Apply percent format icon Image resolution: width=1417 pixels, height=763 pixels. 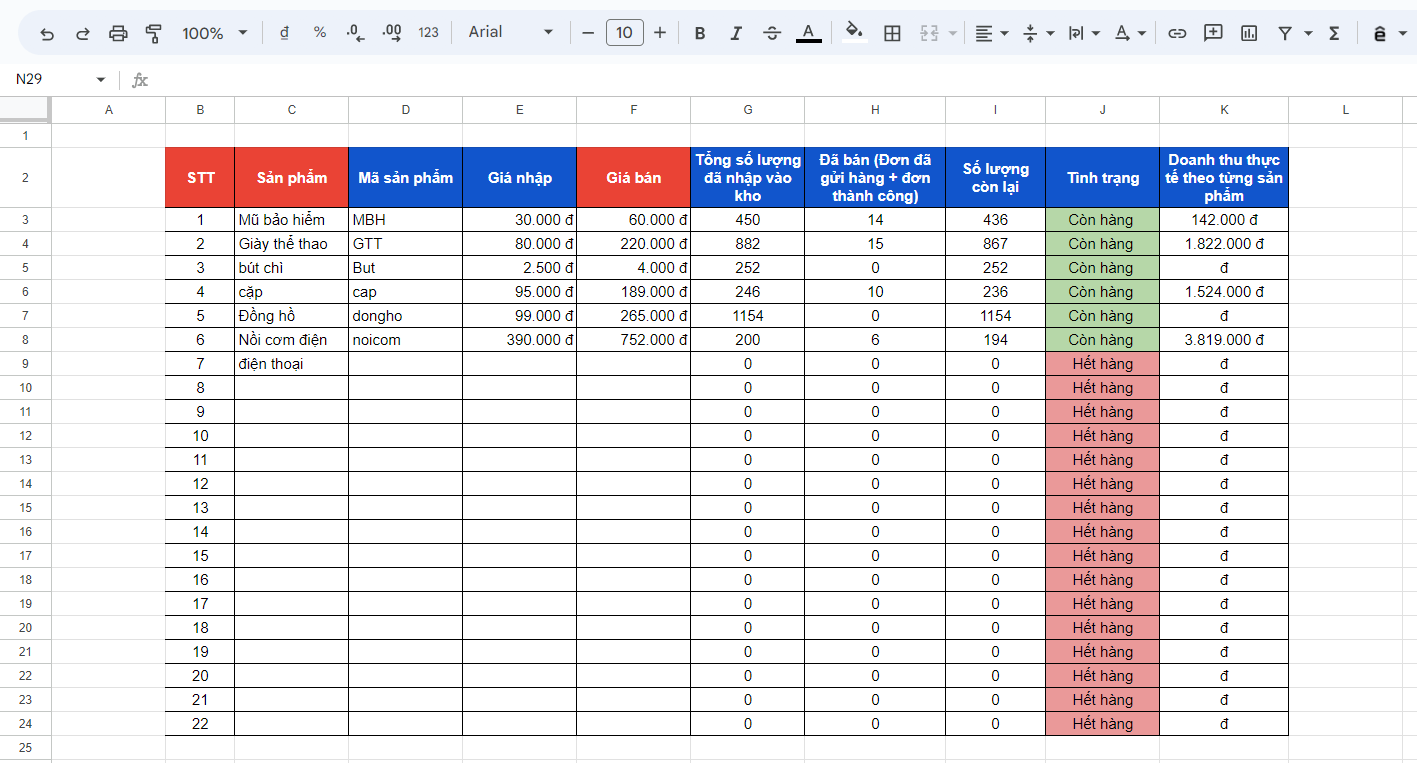click(320, 33)
